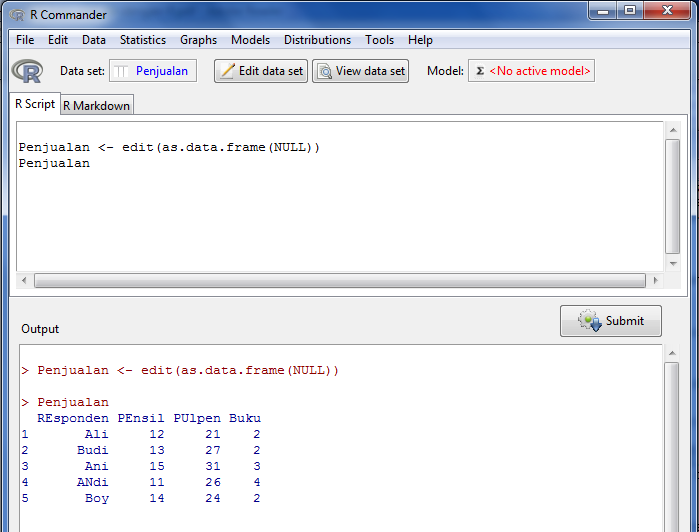Click output command '> Penjualan <- edit(...)'
Screen dimensions: 699x532
click(x=180, y=370)
